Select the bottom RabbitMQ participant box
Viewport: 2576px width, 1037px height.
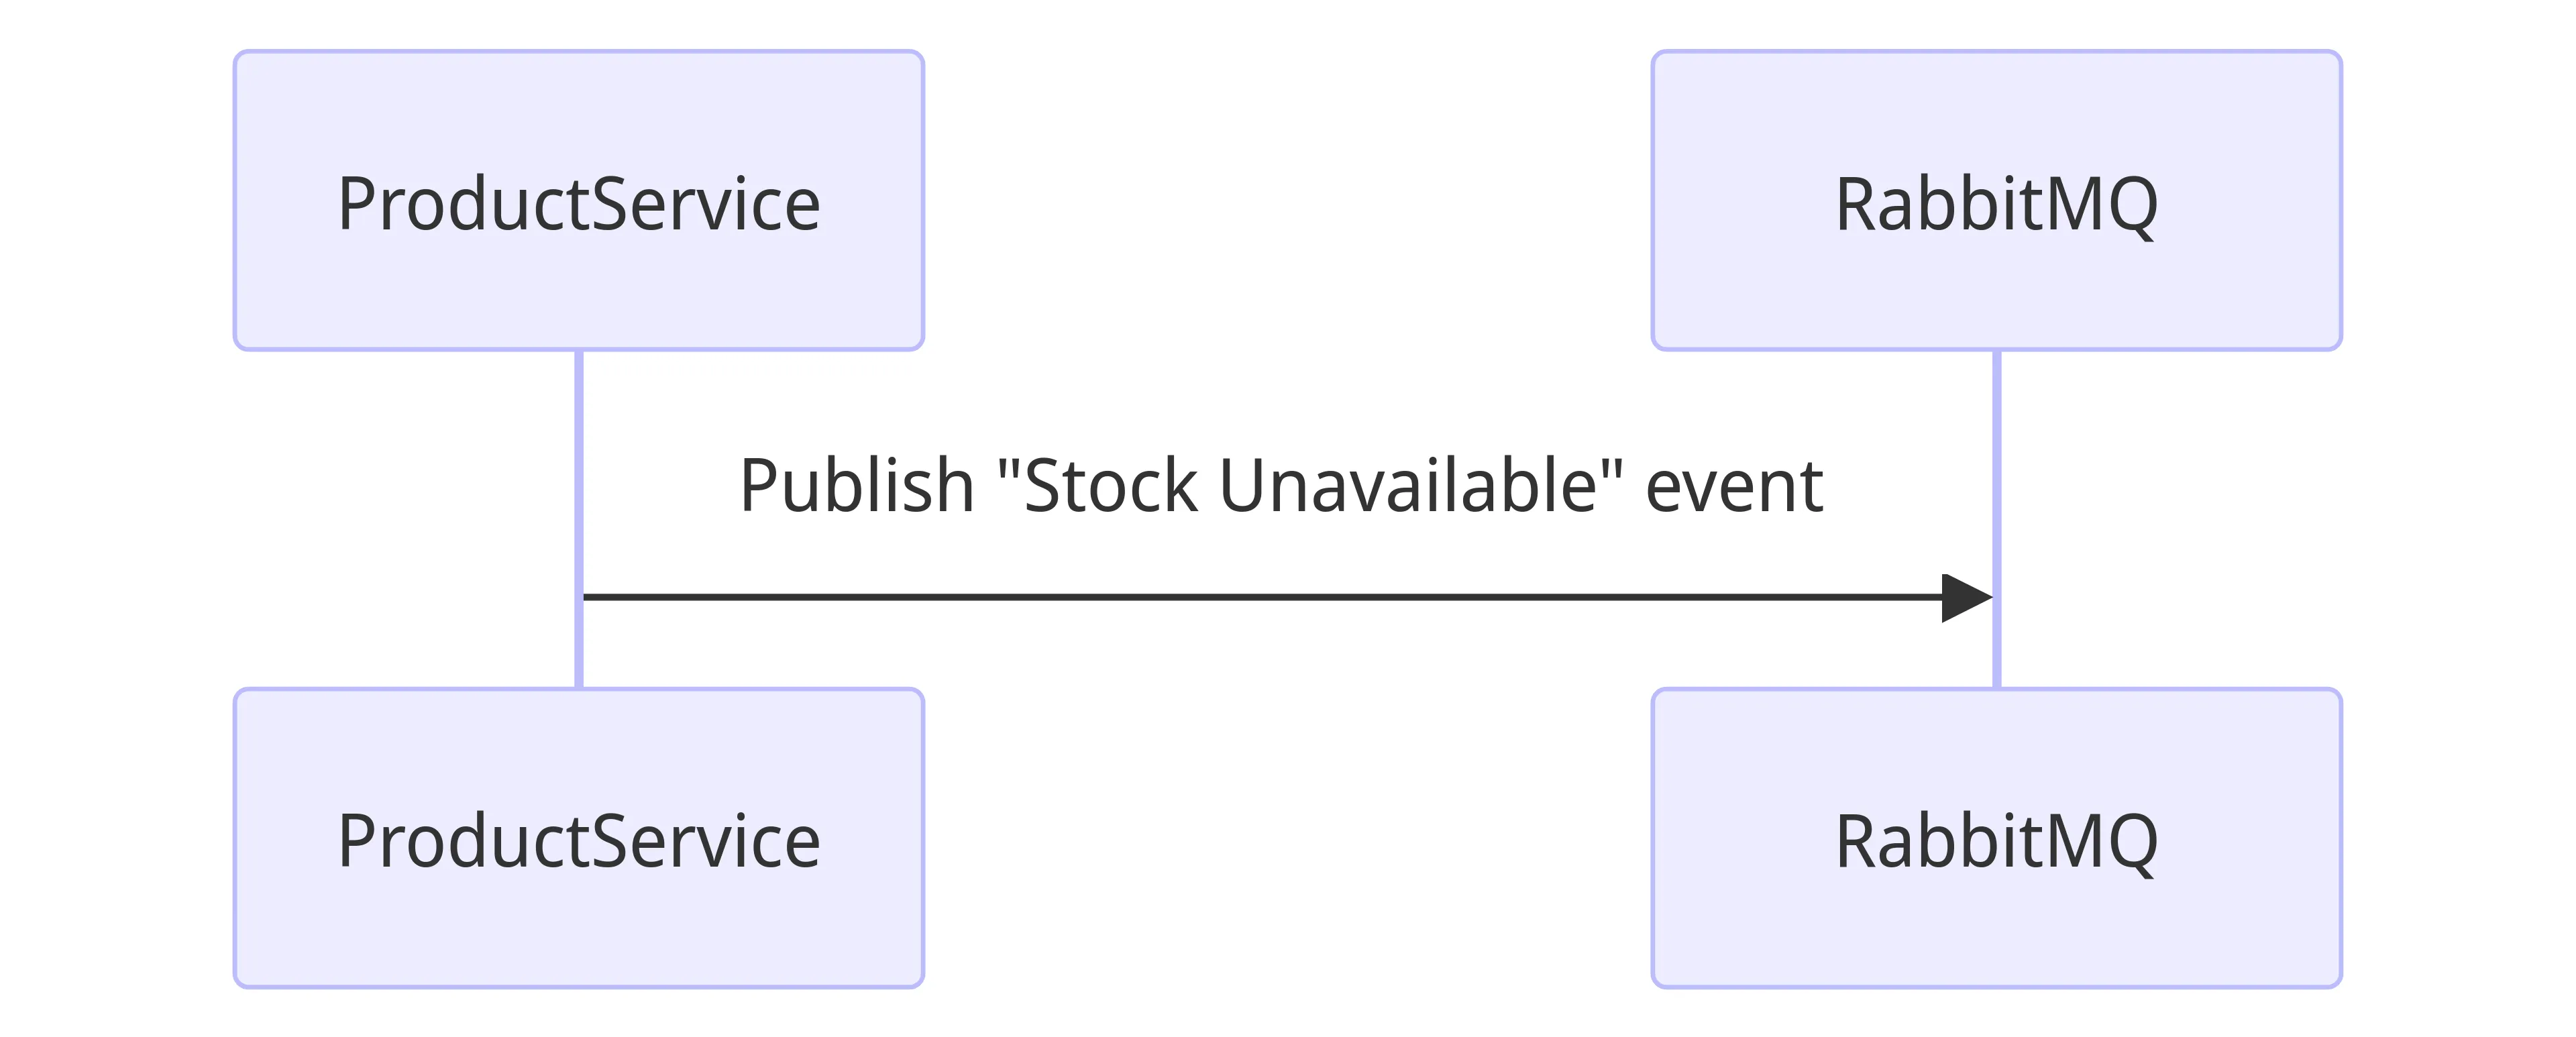[x=1996, y=838]
